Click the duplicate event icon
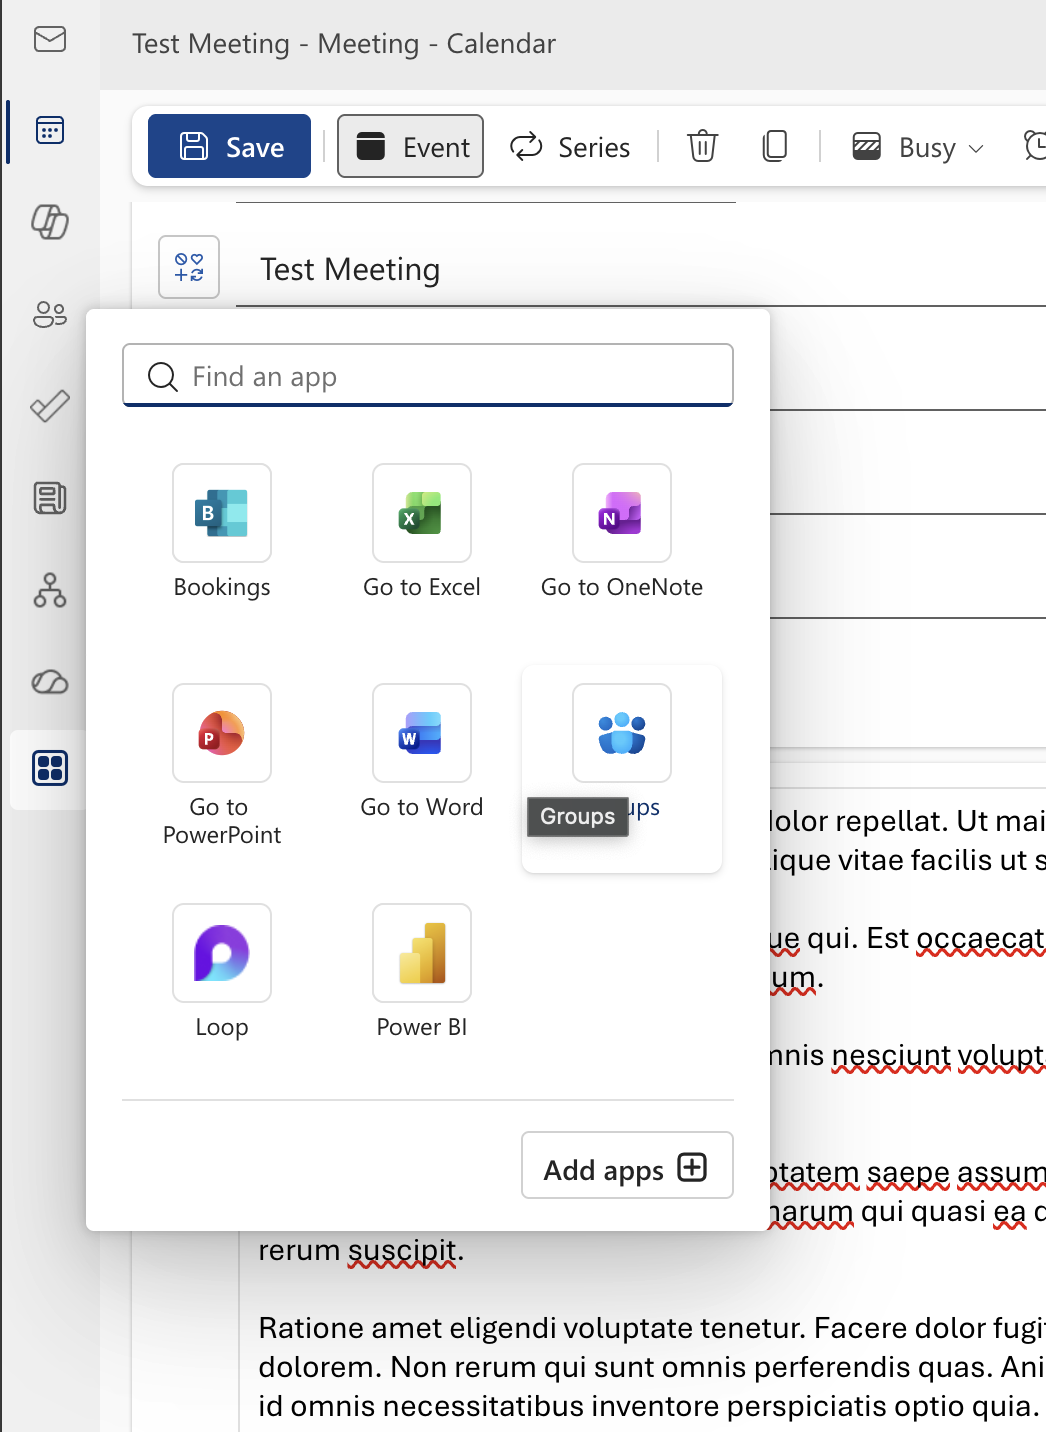This screenshot has width=1046, height=1432. [x=775, y=146]
